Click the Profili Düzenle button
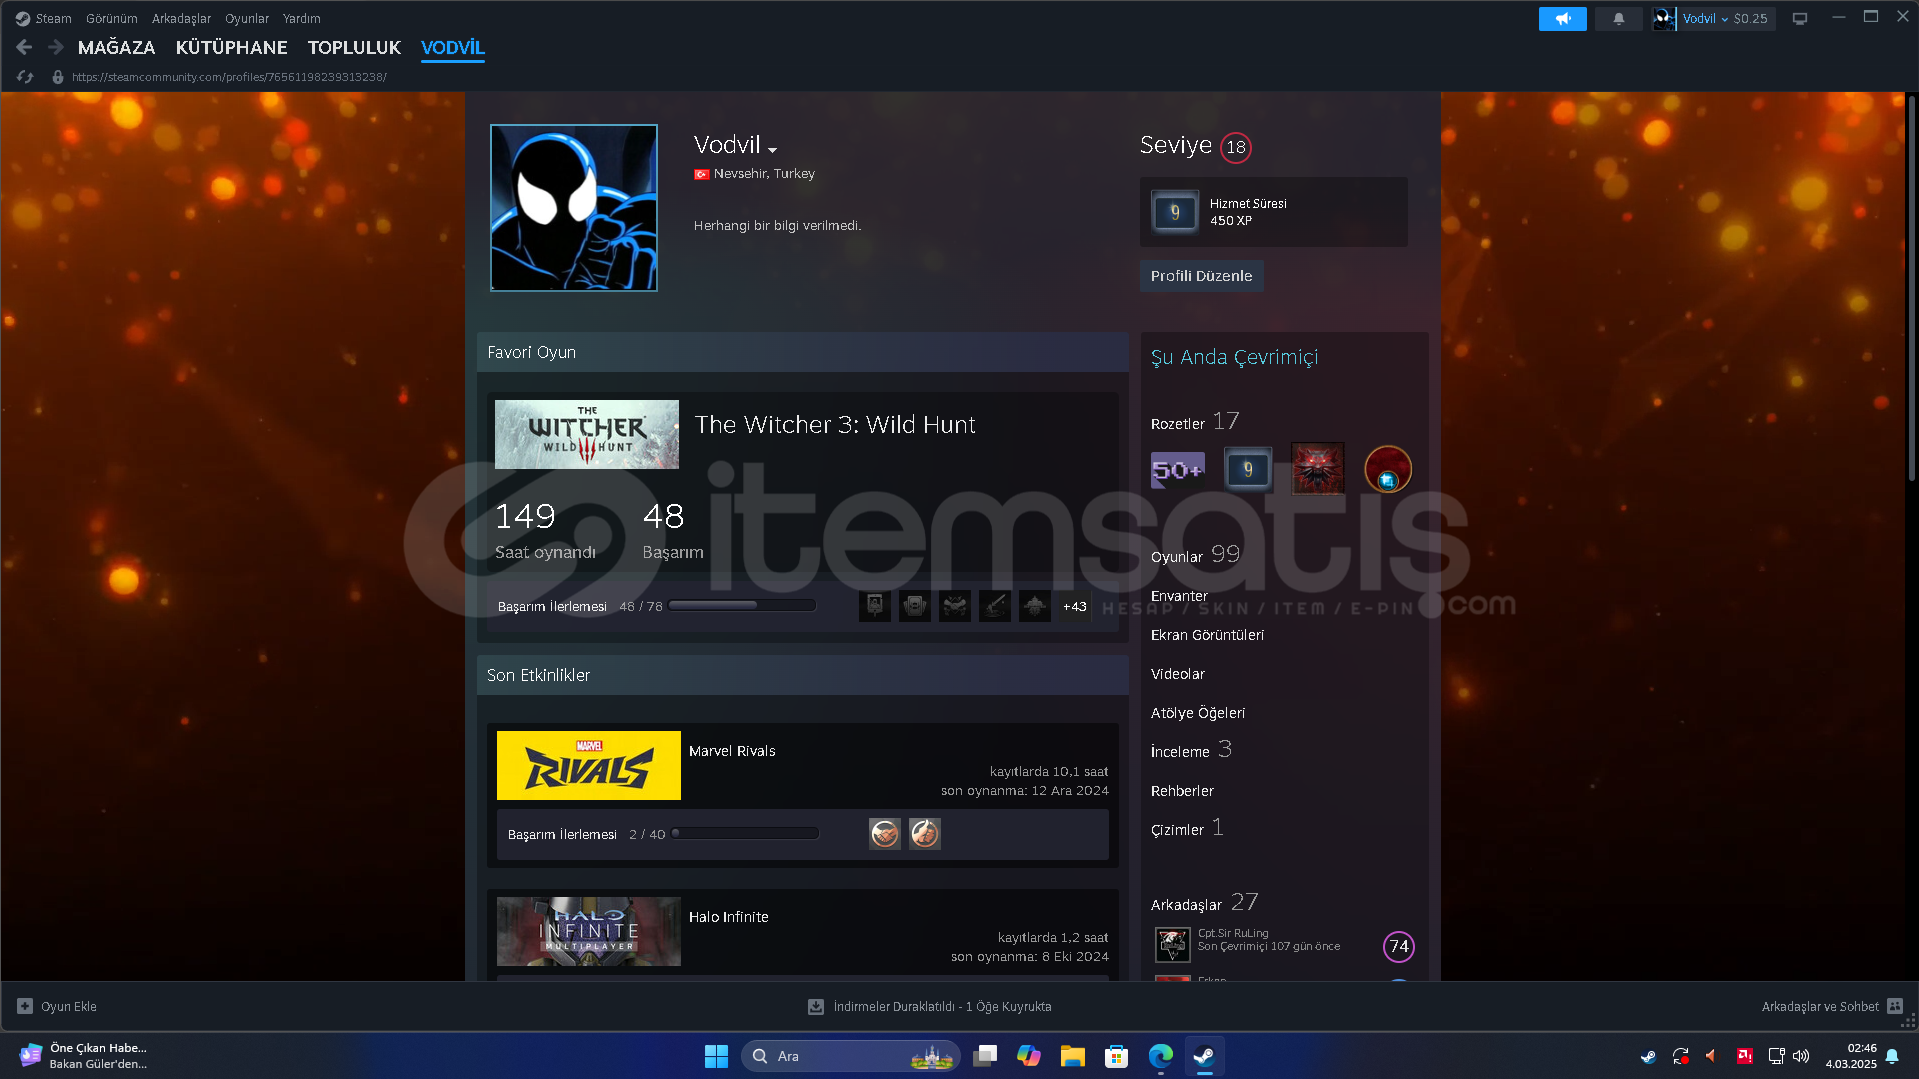 coord(1201,276)
